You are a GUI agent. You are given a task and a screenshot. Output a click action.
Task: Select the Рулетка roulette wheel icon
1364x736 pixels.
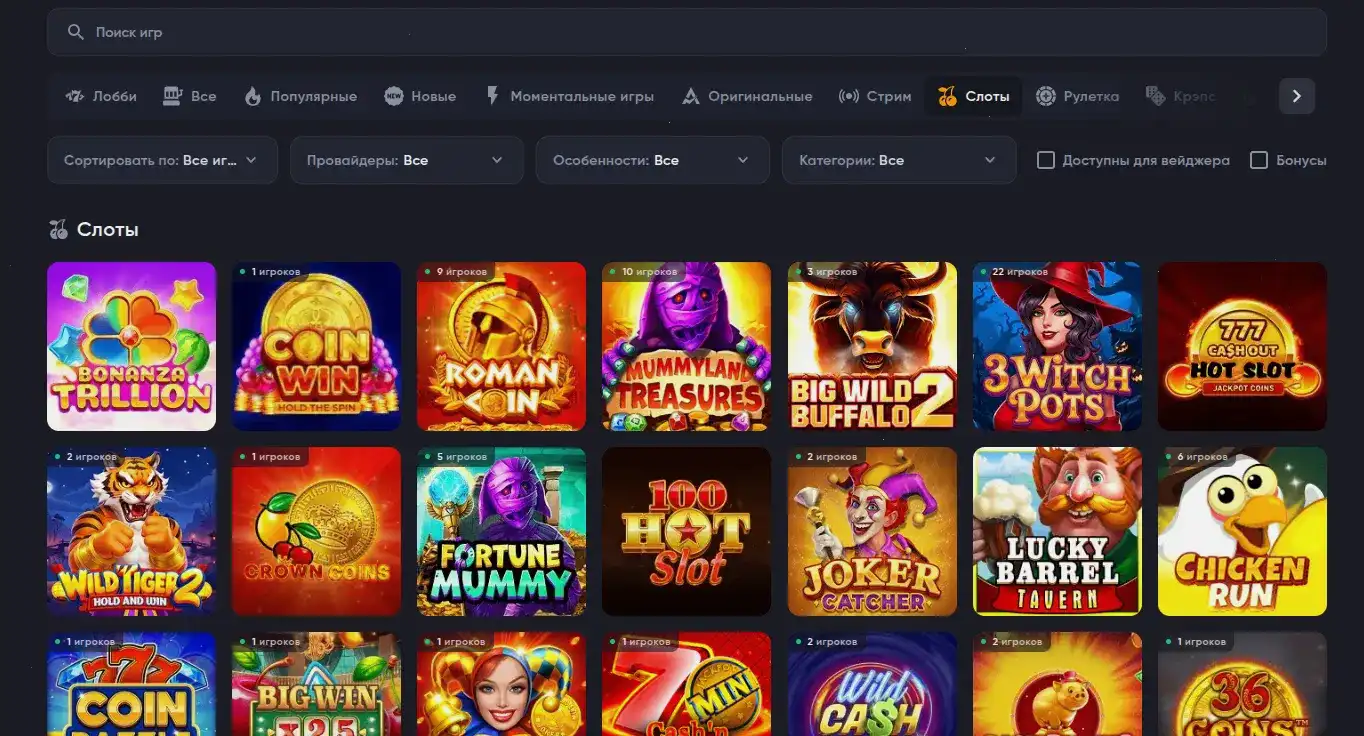[1046, 95]
